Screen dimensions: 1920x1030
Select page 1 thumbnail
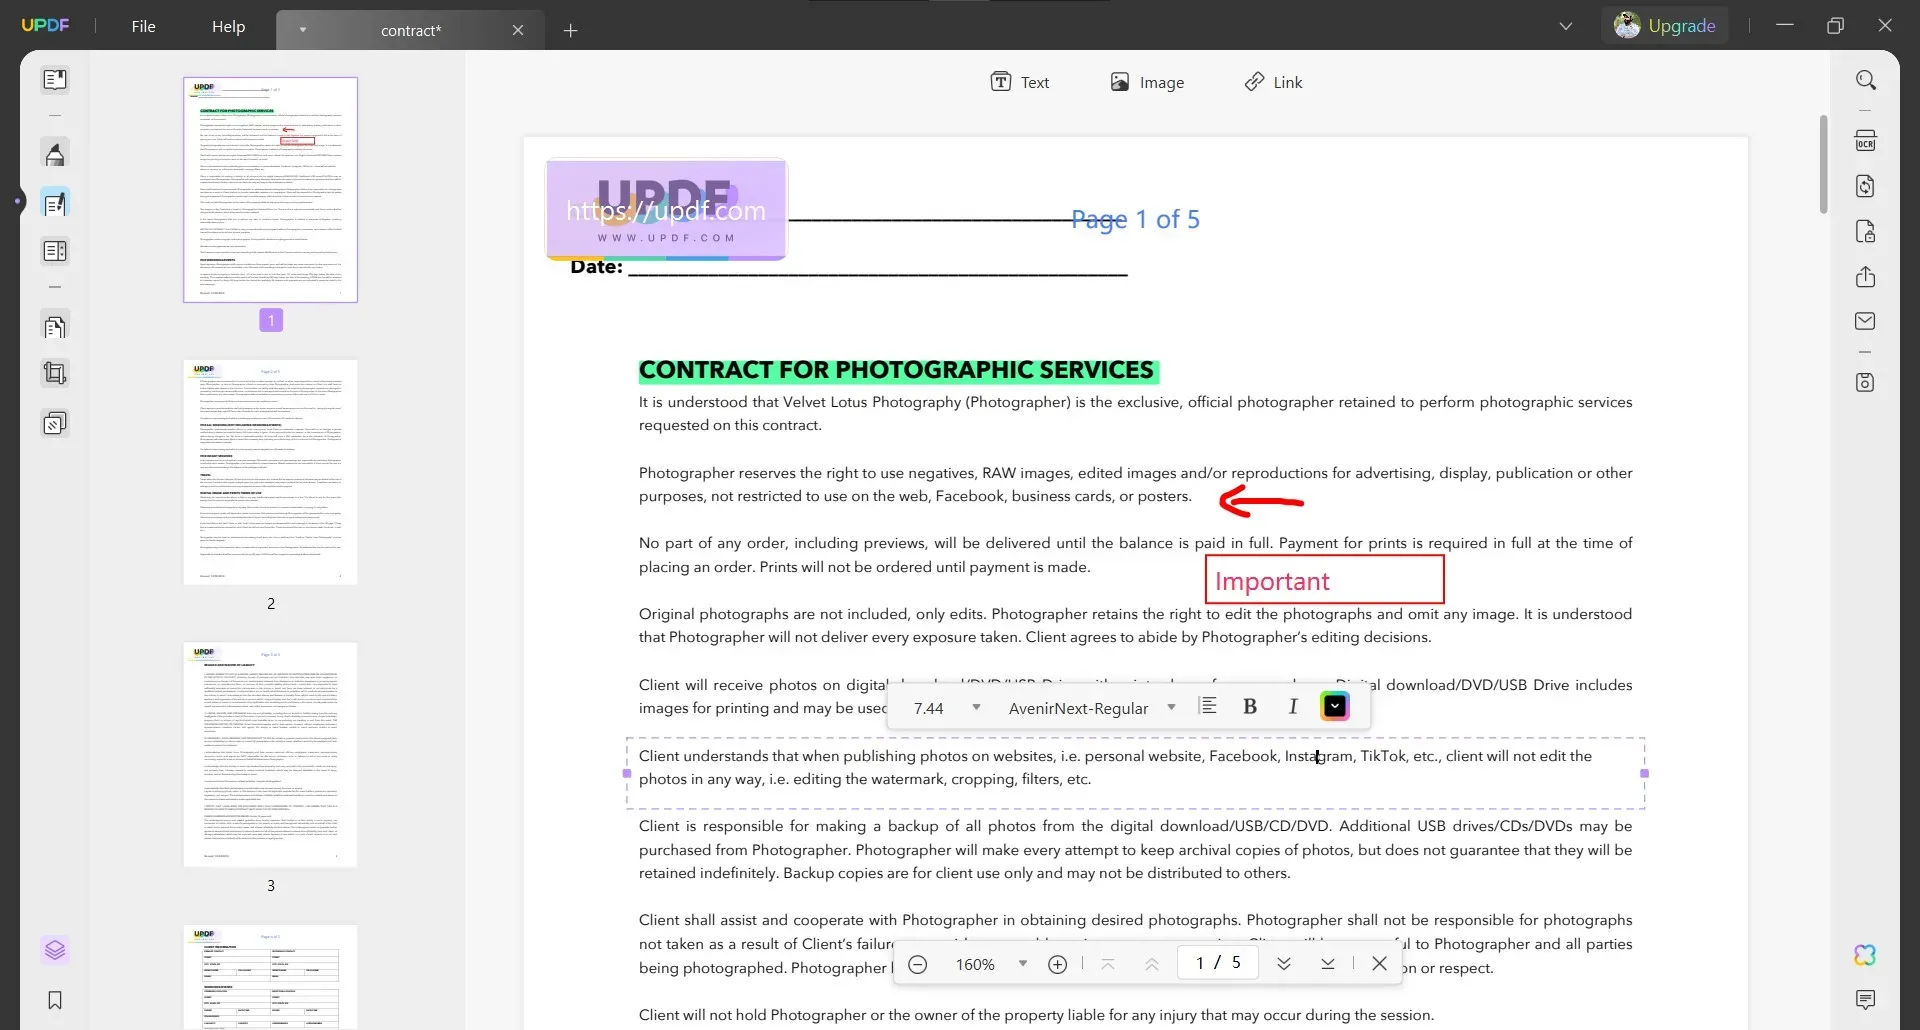pyautogui.click(x=270, y=190)
